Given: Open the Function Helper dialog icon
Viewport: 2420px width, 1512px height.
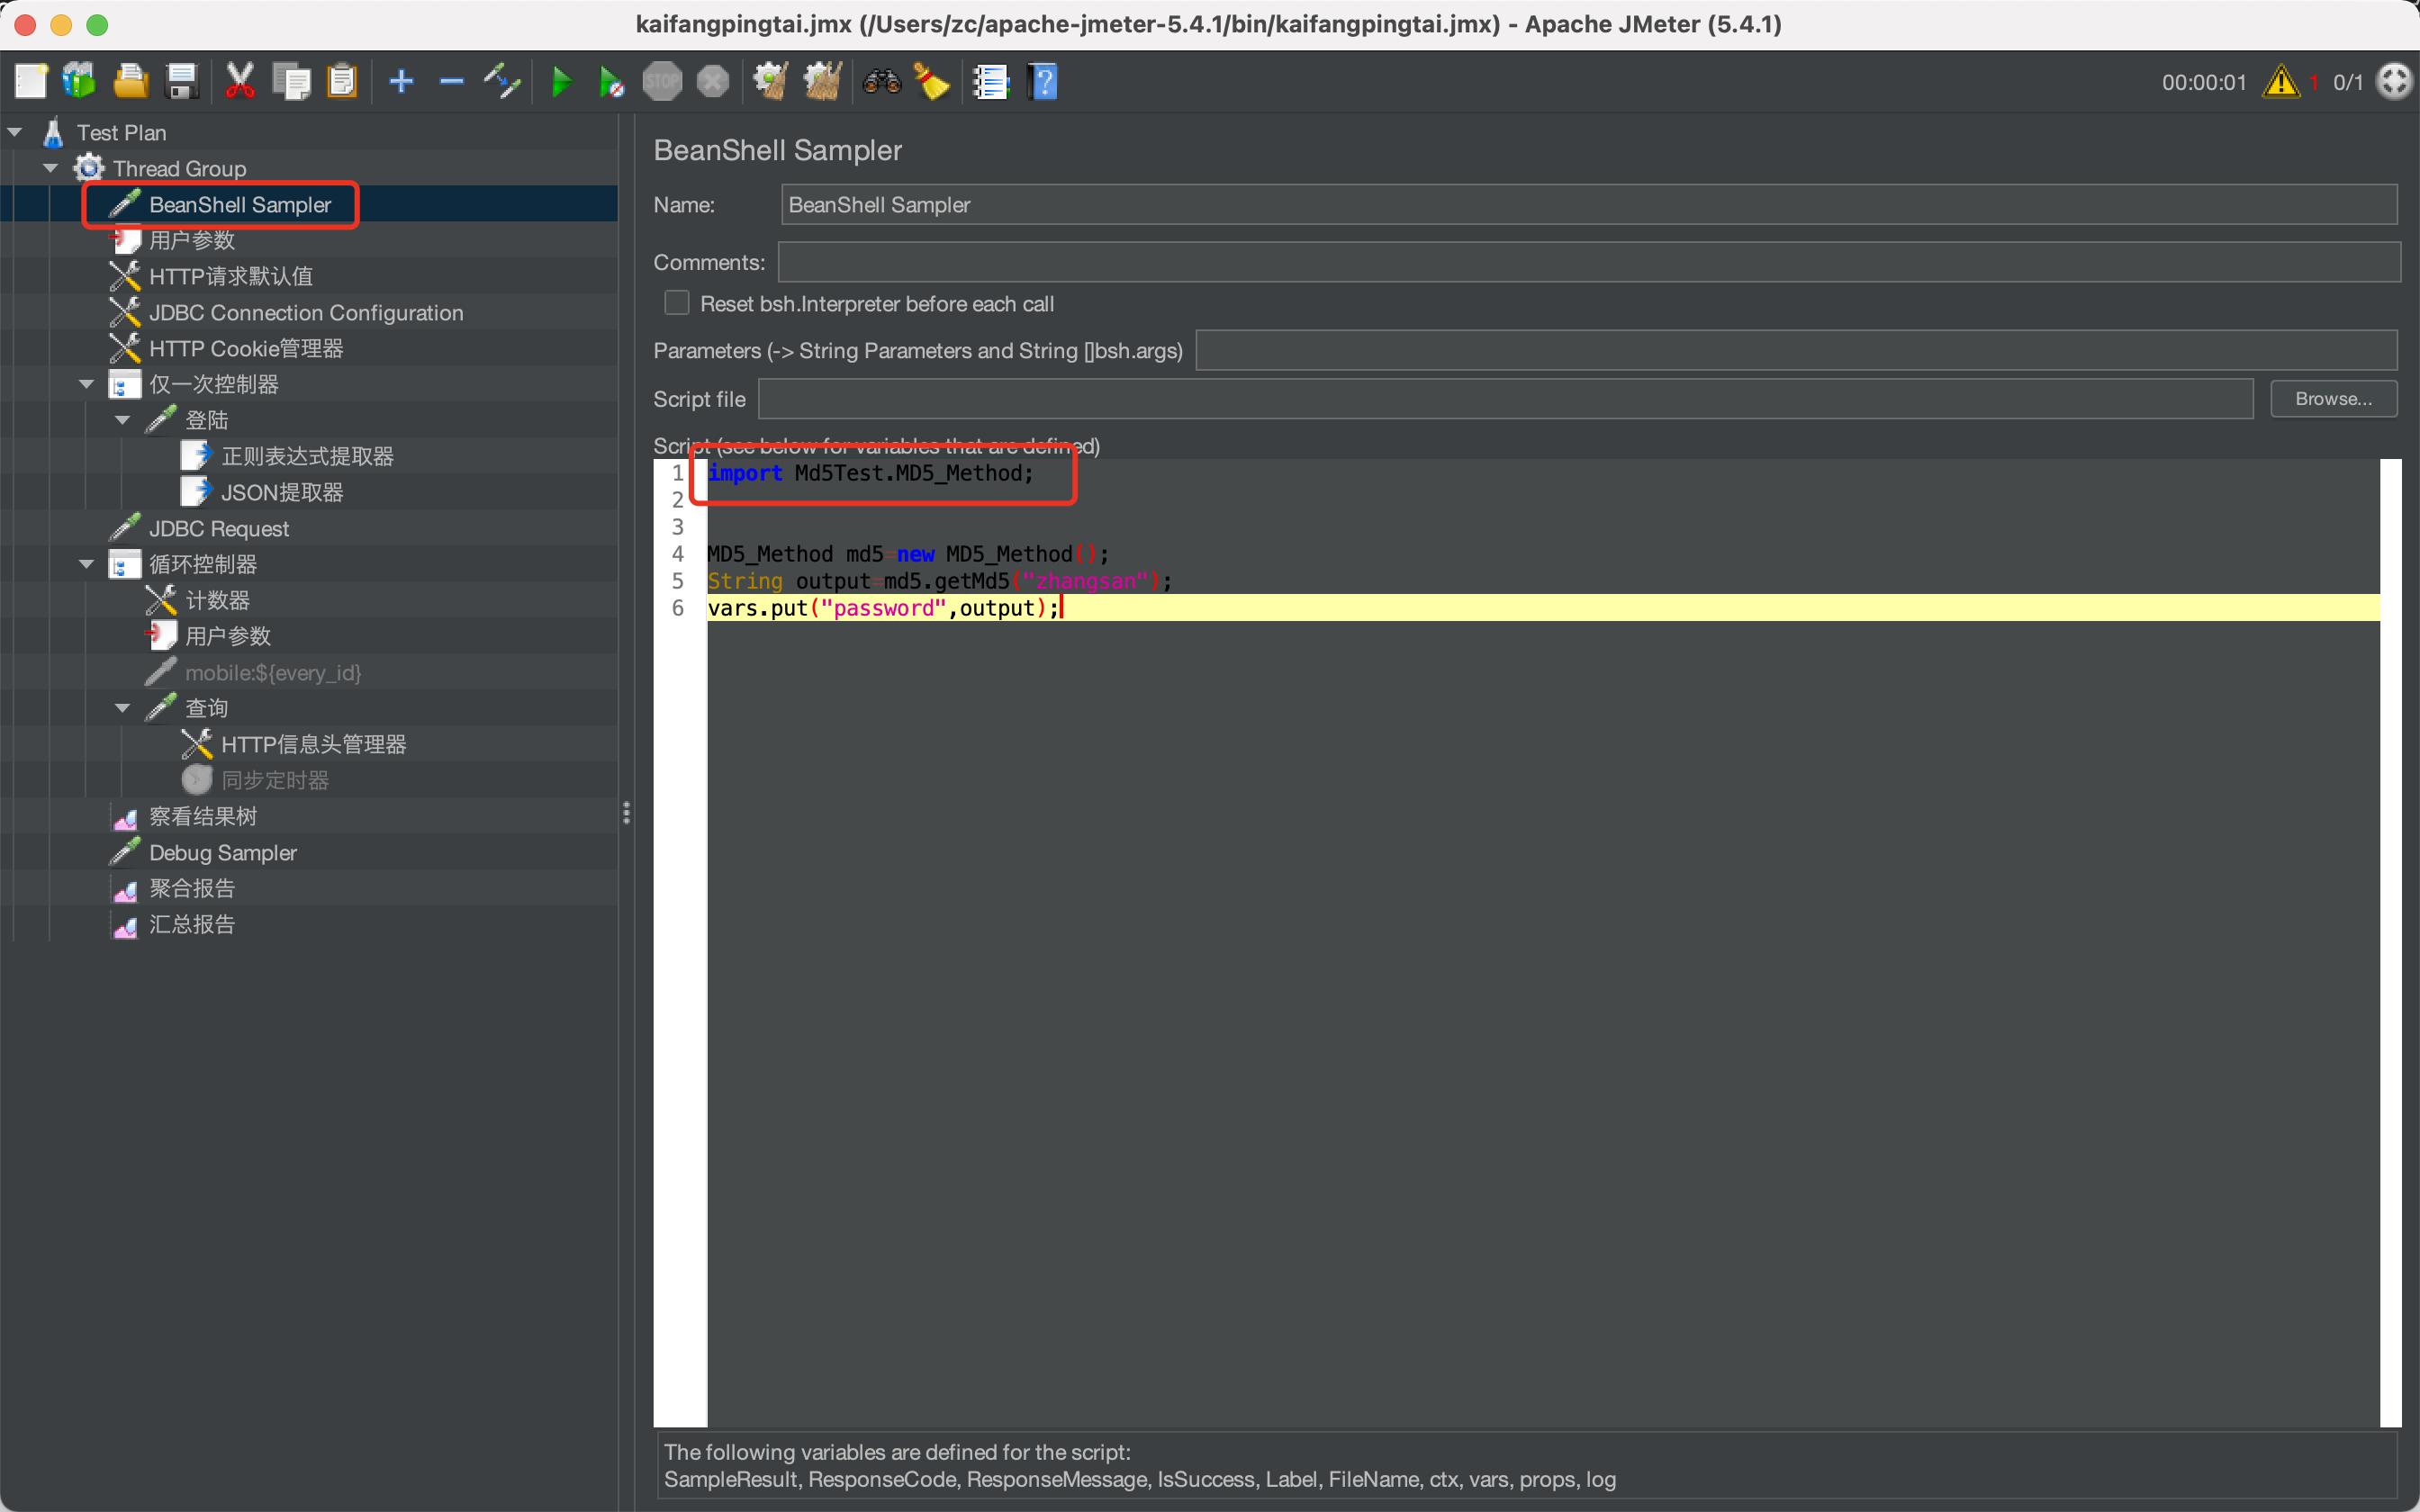Looking at the screenshot, I should click(991, 81).
